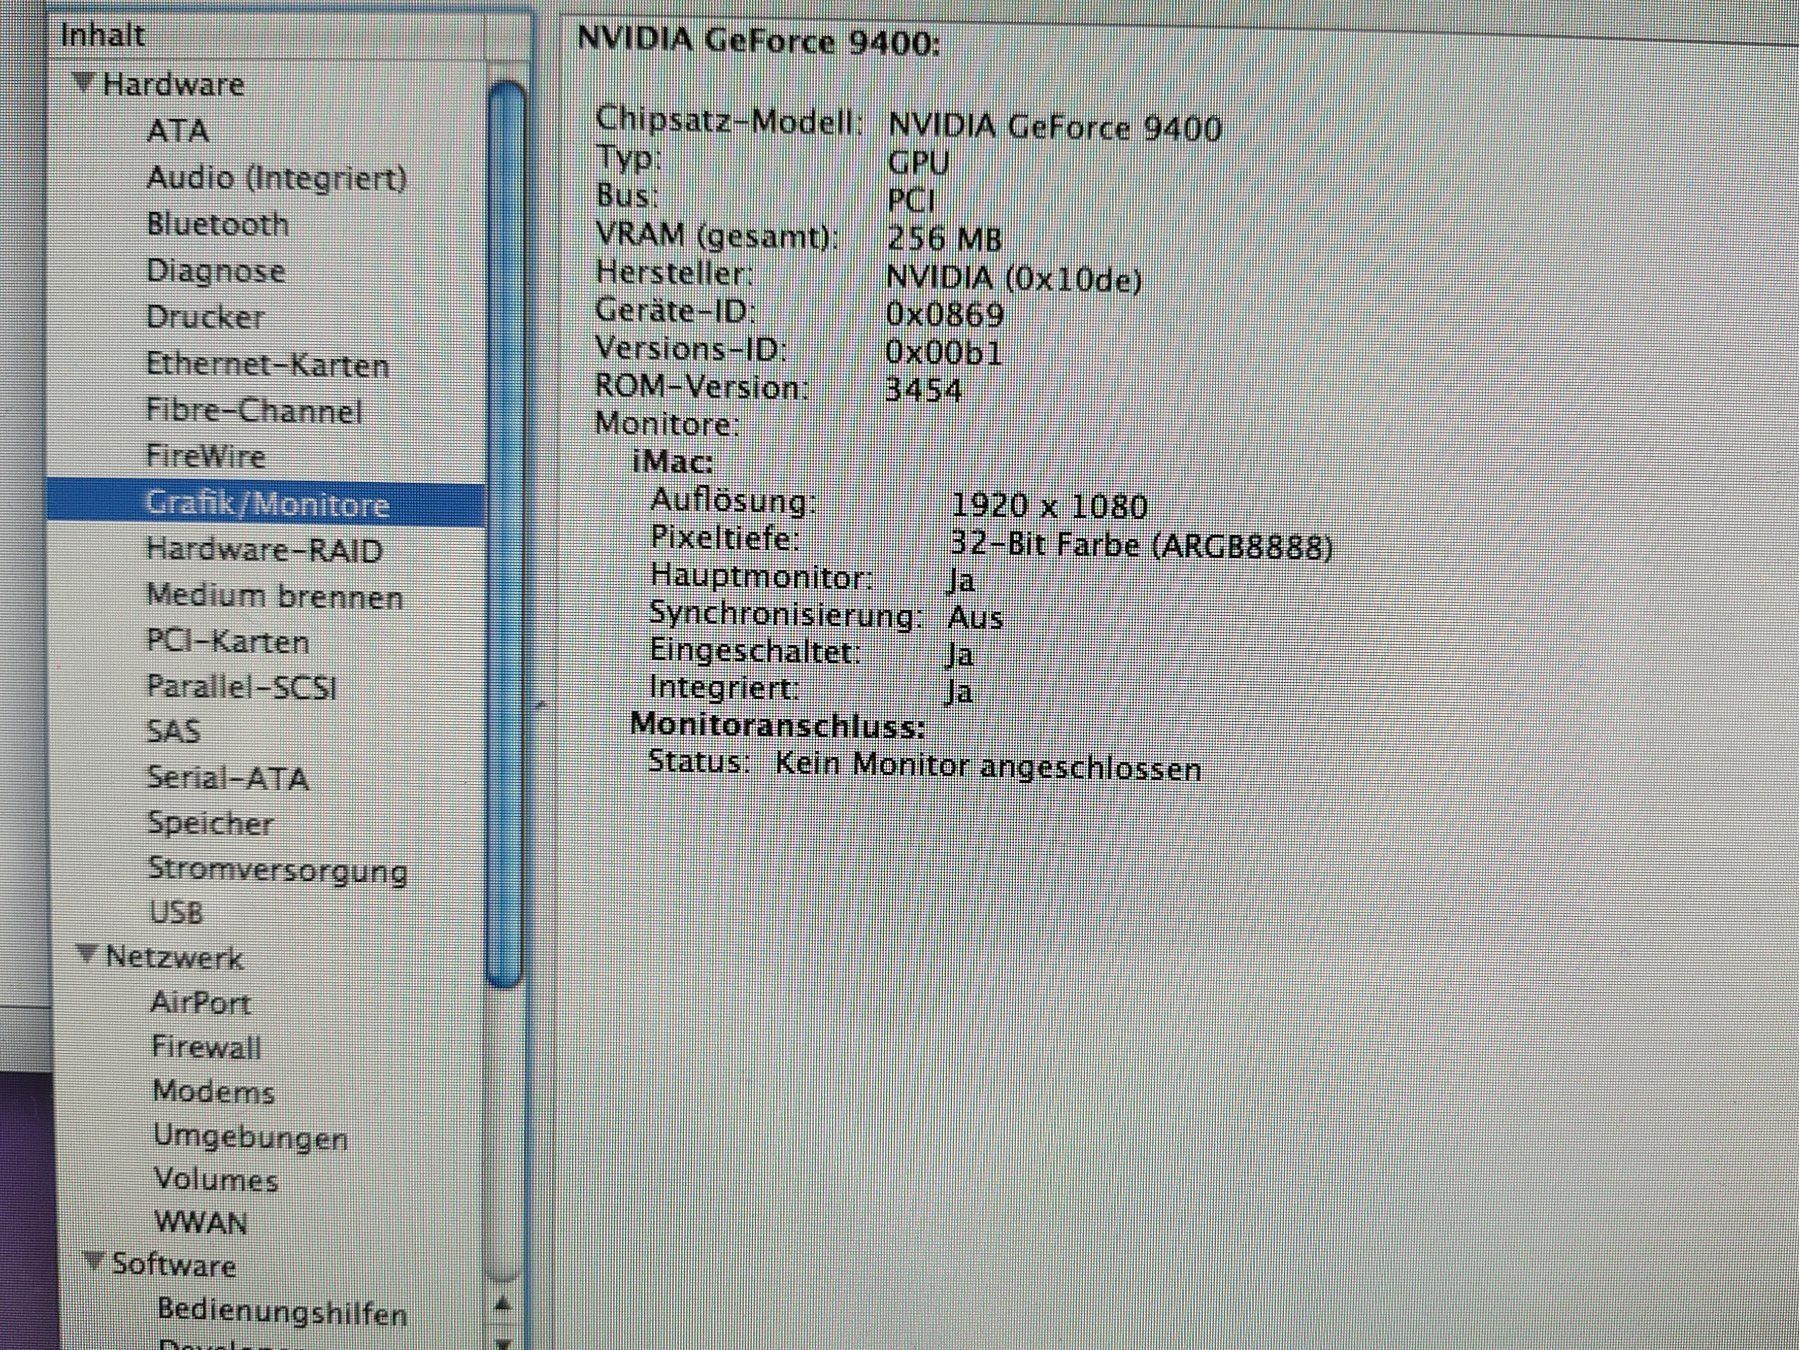Select Volumes under Netzwerk

[216, 1180]
